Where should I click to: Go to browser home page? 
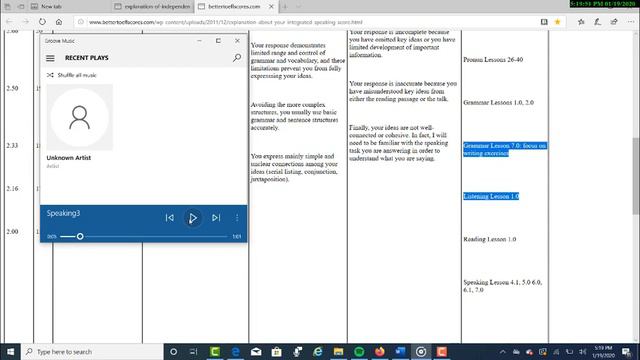click(x=59, y=22)
